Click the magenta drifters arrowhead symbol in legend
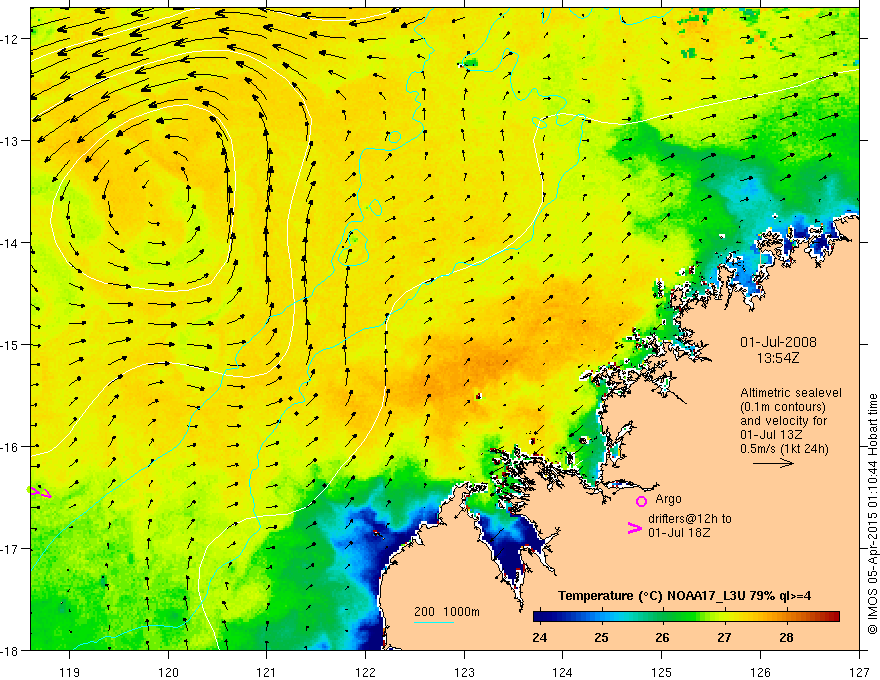This screenshot has width=880, height=680. 634,528
